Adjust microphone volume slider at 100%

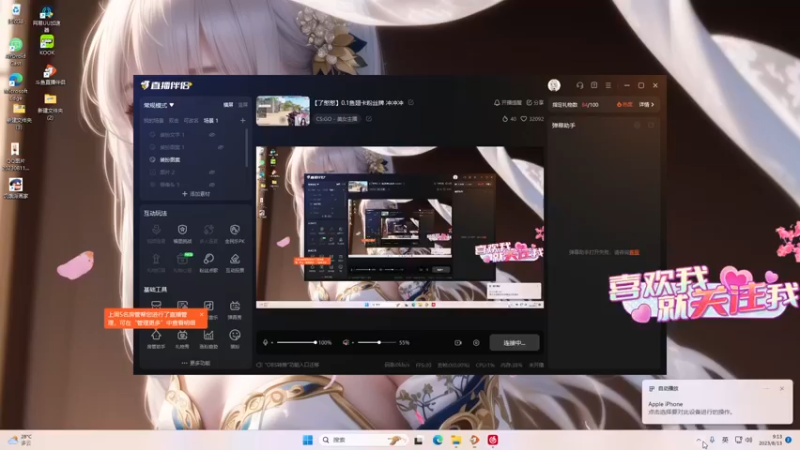296,342
